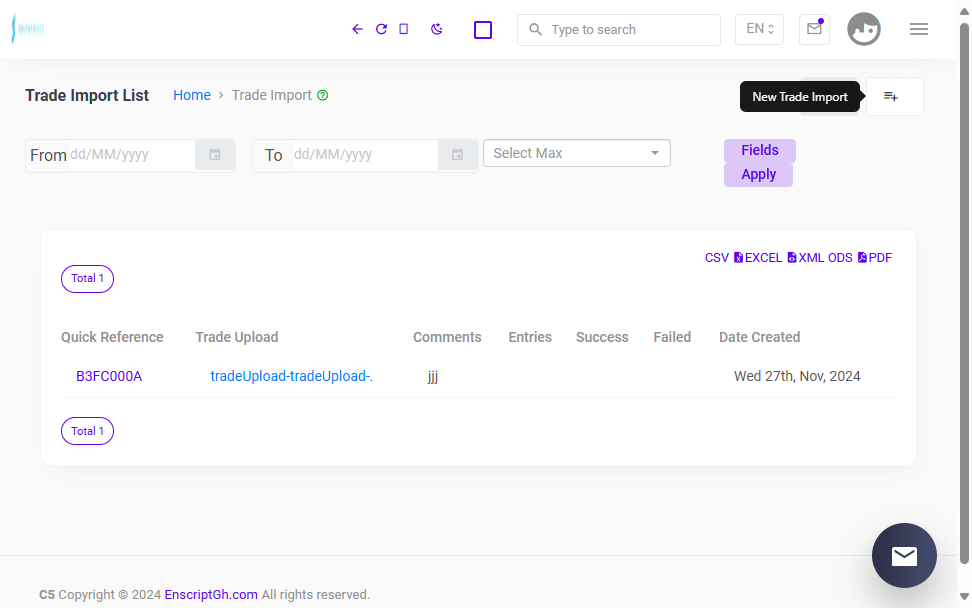Open the B3FC000A reference link

click(x=109, y=376)
